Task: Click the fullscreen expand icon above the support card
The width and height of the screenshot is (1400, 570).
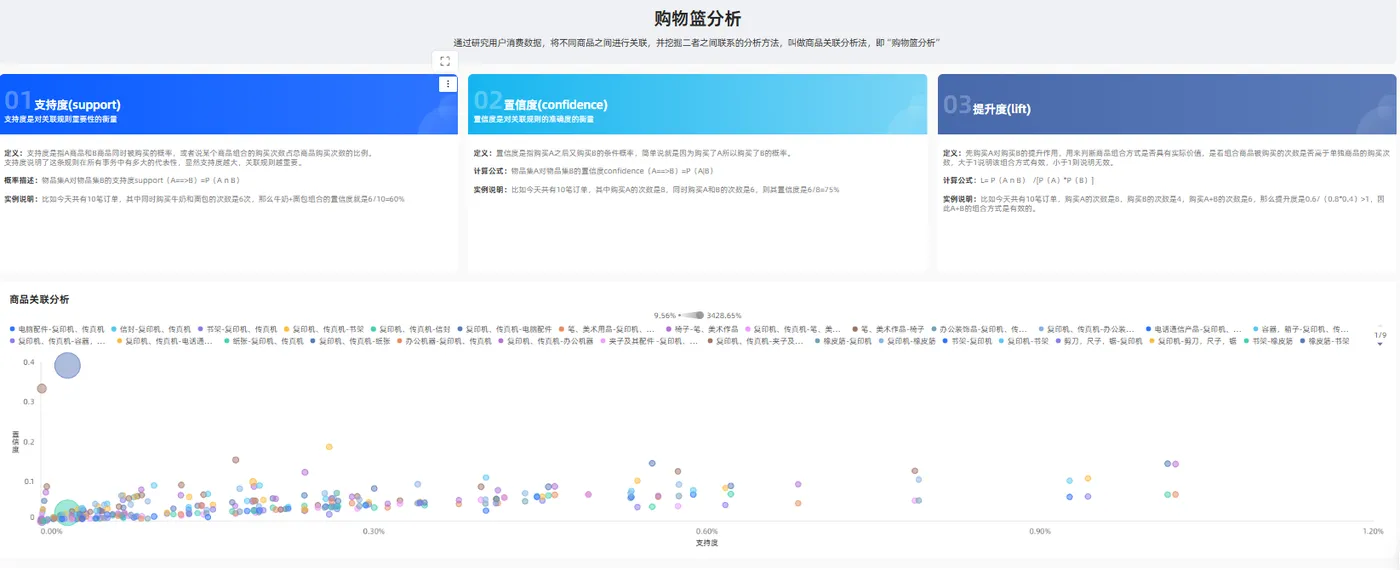Action: click(x=445, y=60)
